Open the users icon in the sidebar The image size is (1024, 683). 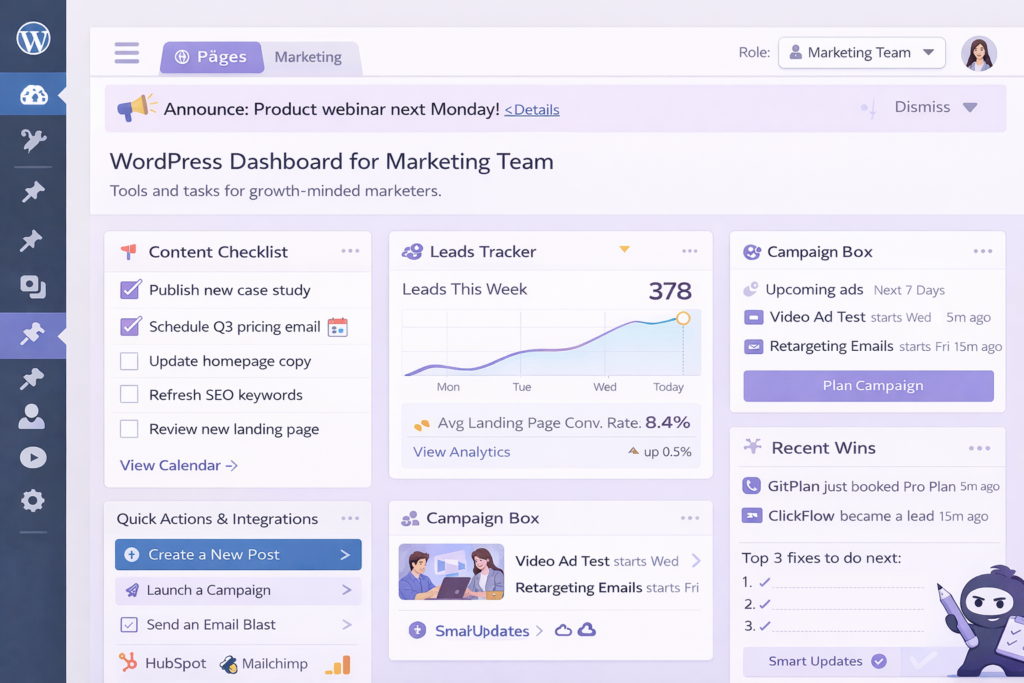tap(32, 416)
